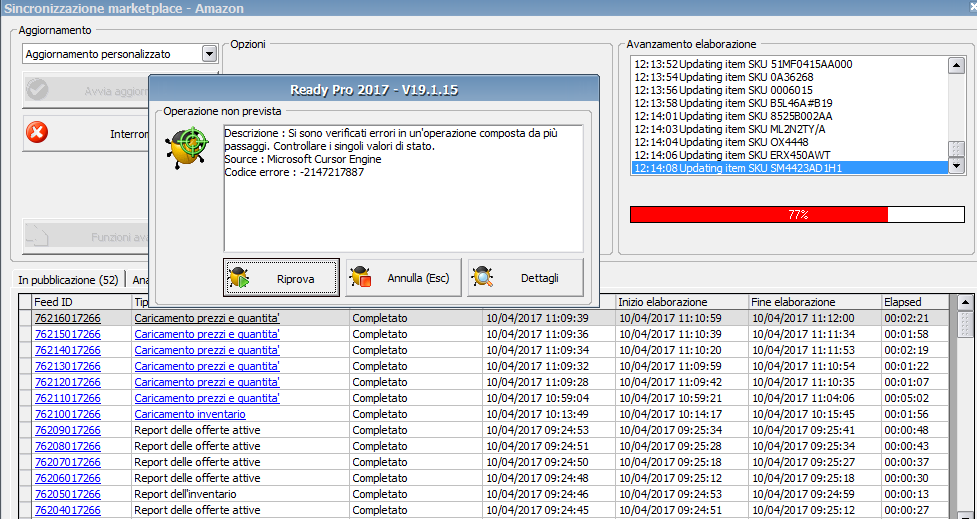Click row selector of feed 76216017266

tap(25, 318)
